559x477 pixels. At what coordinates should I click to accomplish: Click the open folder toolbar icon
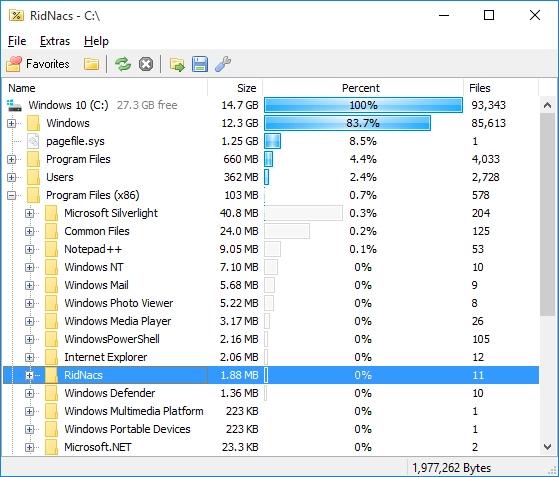pyautogui.click(x=91, y=64)
